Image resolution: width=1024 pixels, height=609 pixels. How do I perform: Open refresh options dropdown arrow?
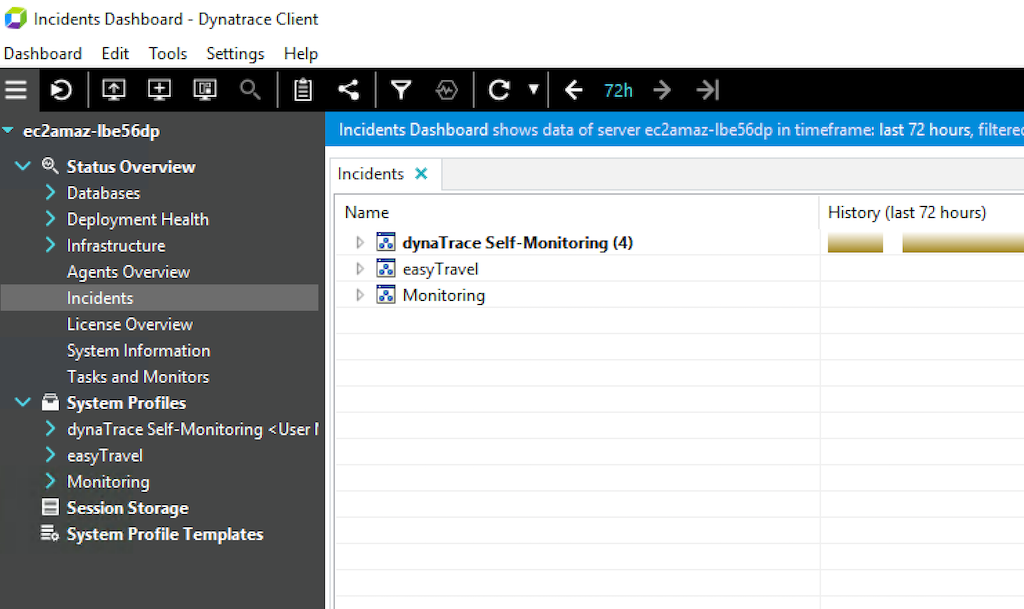click(534, 89)
